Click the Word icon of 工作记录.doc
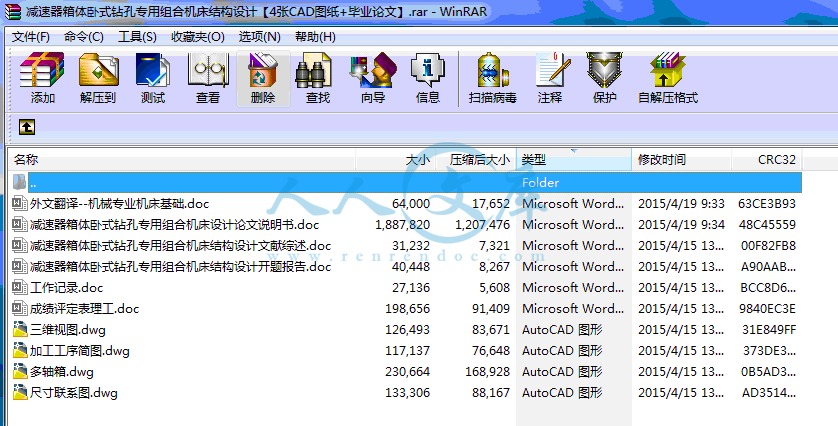Viewport: 838px width, 426px height. click(20, 287)
